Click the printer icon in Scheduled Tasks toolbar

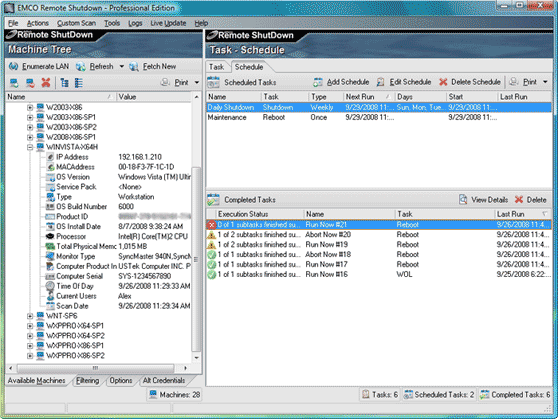pyautogui.click(x=514, y=82)
